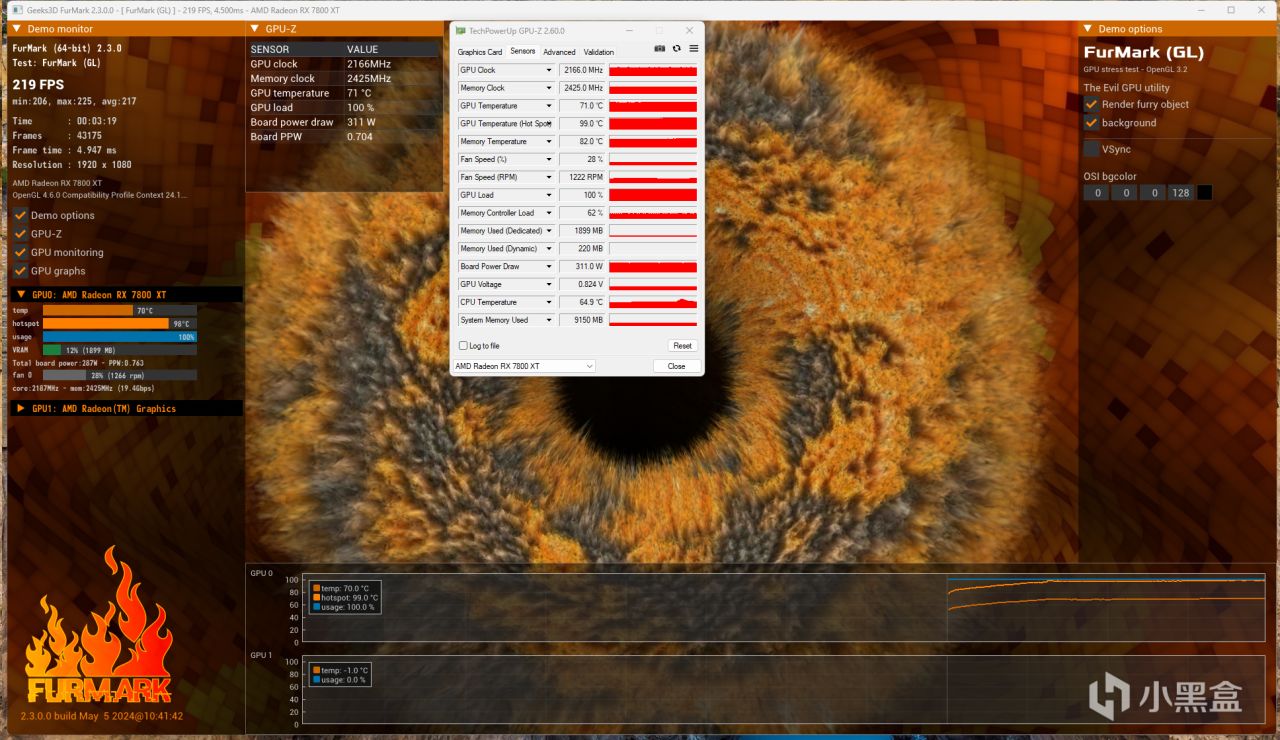1280x740 pixels.
Task: Click the Reset button in GPU-Z
Action: (682, 346)
